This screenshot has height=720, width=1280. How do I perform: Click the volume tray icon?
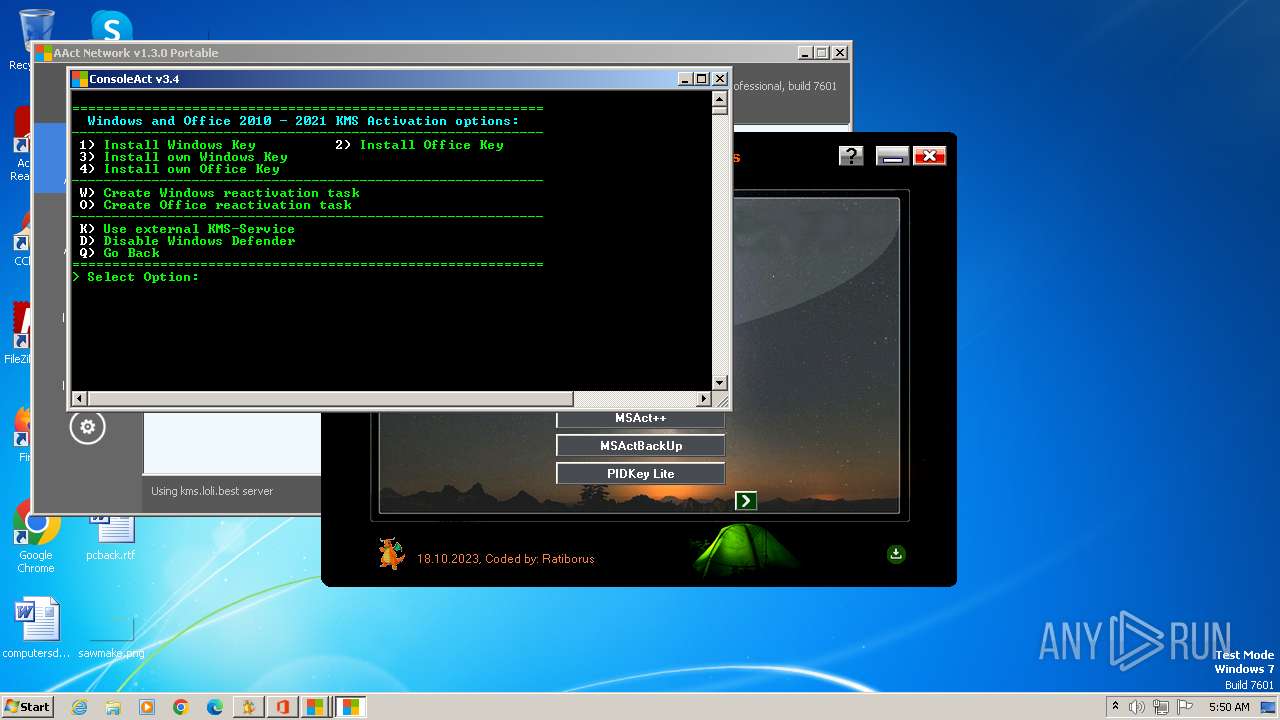click(x=1137, y=707)
